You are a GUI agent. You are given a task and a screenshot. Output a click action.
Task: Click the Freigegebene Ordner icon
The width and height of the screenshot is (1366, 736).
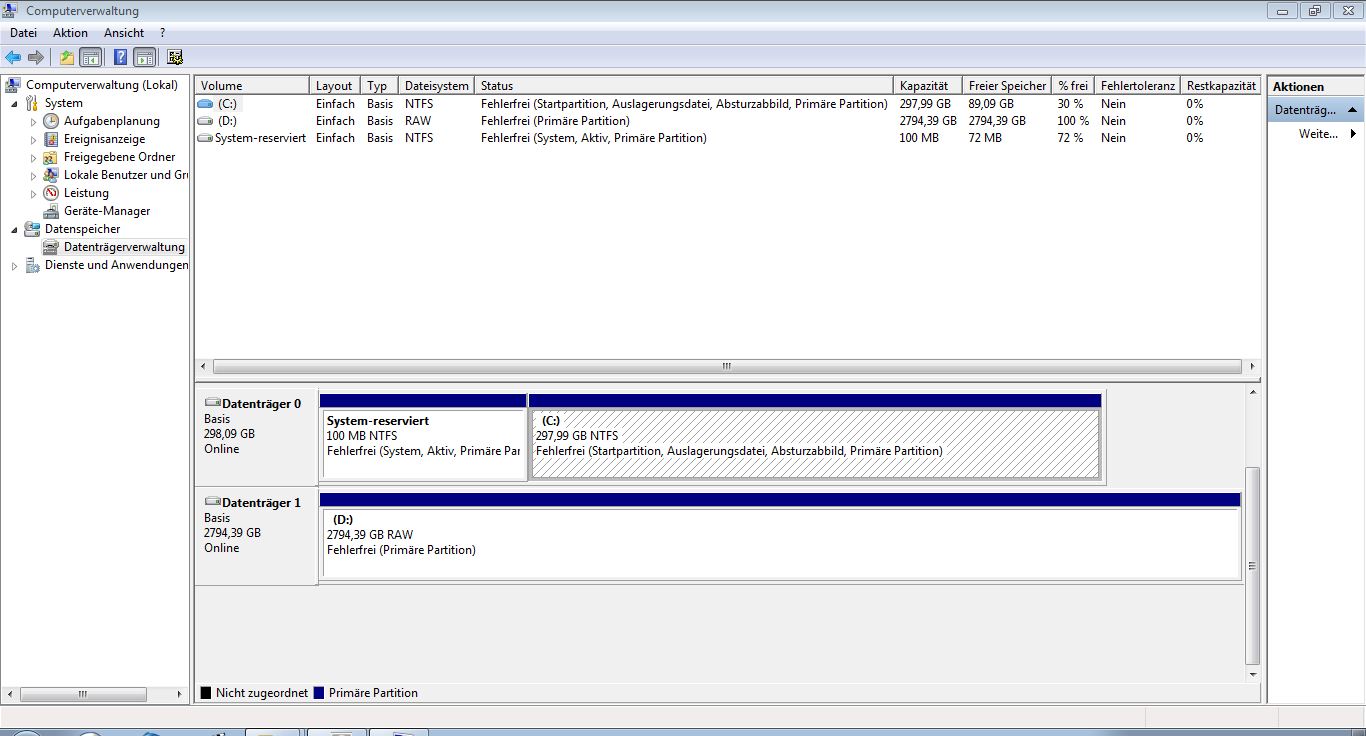point(51,157)
